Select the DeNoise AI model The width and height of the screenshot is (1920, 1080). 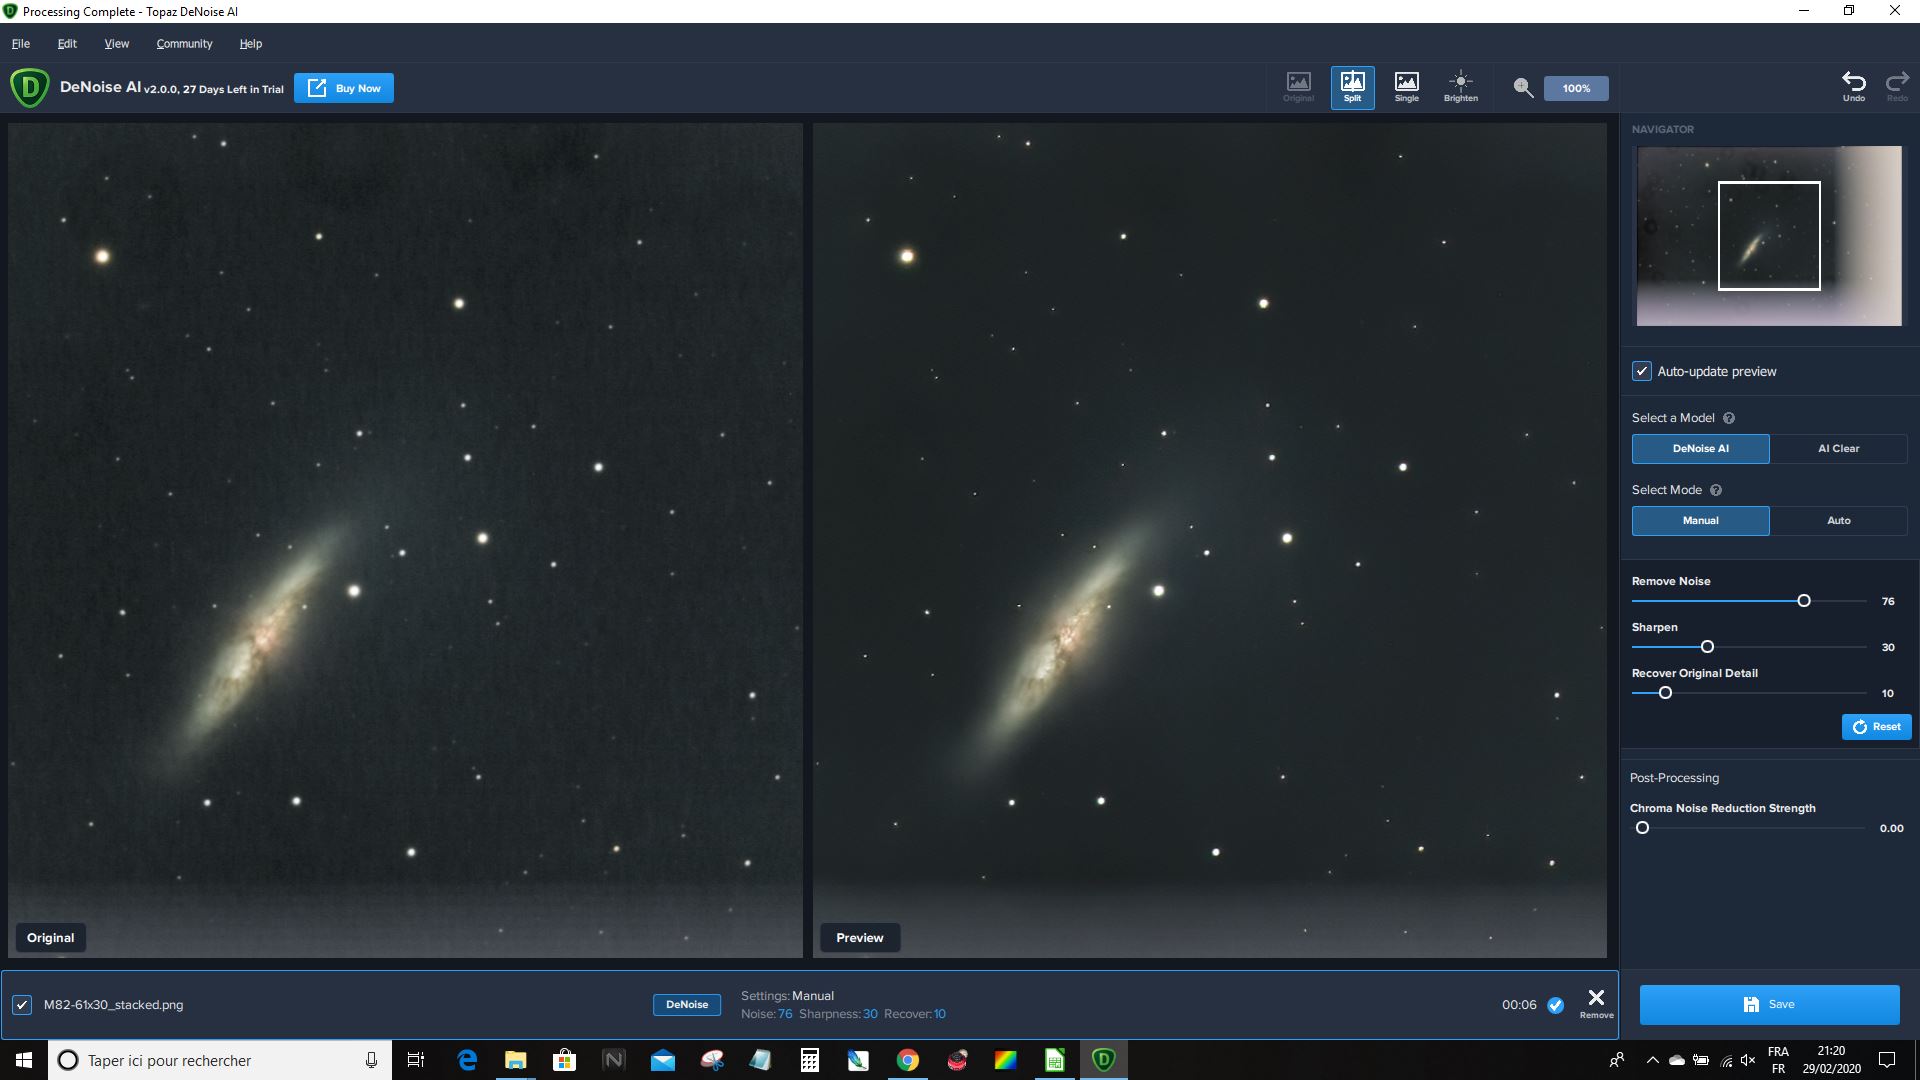1700,449
